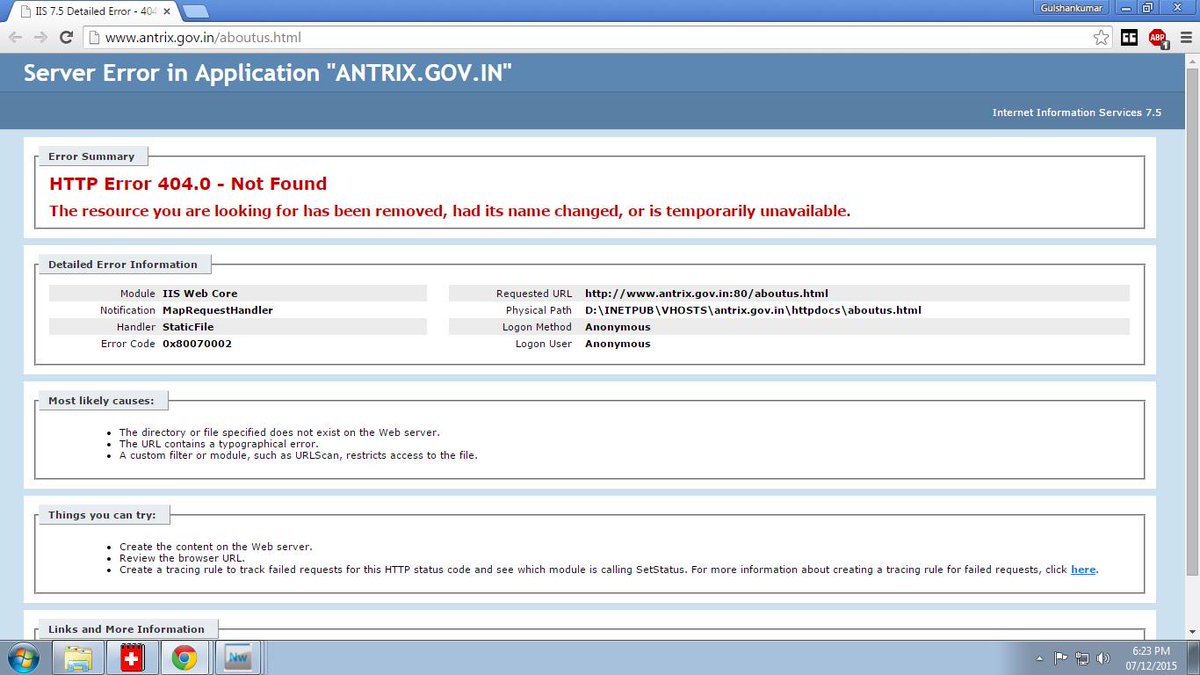Open the Windows Start menu

click(24, 658)
